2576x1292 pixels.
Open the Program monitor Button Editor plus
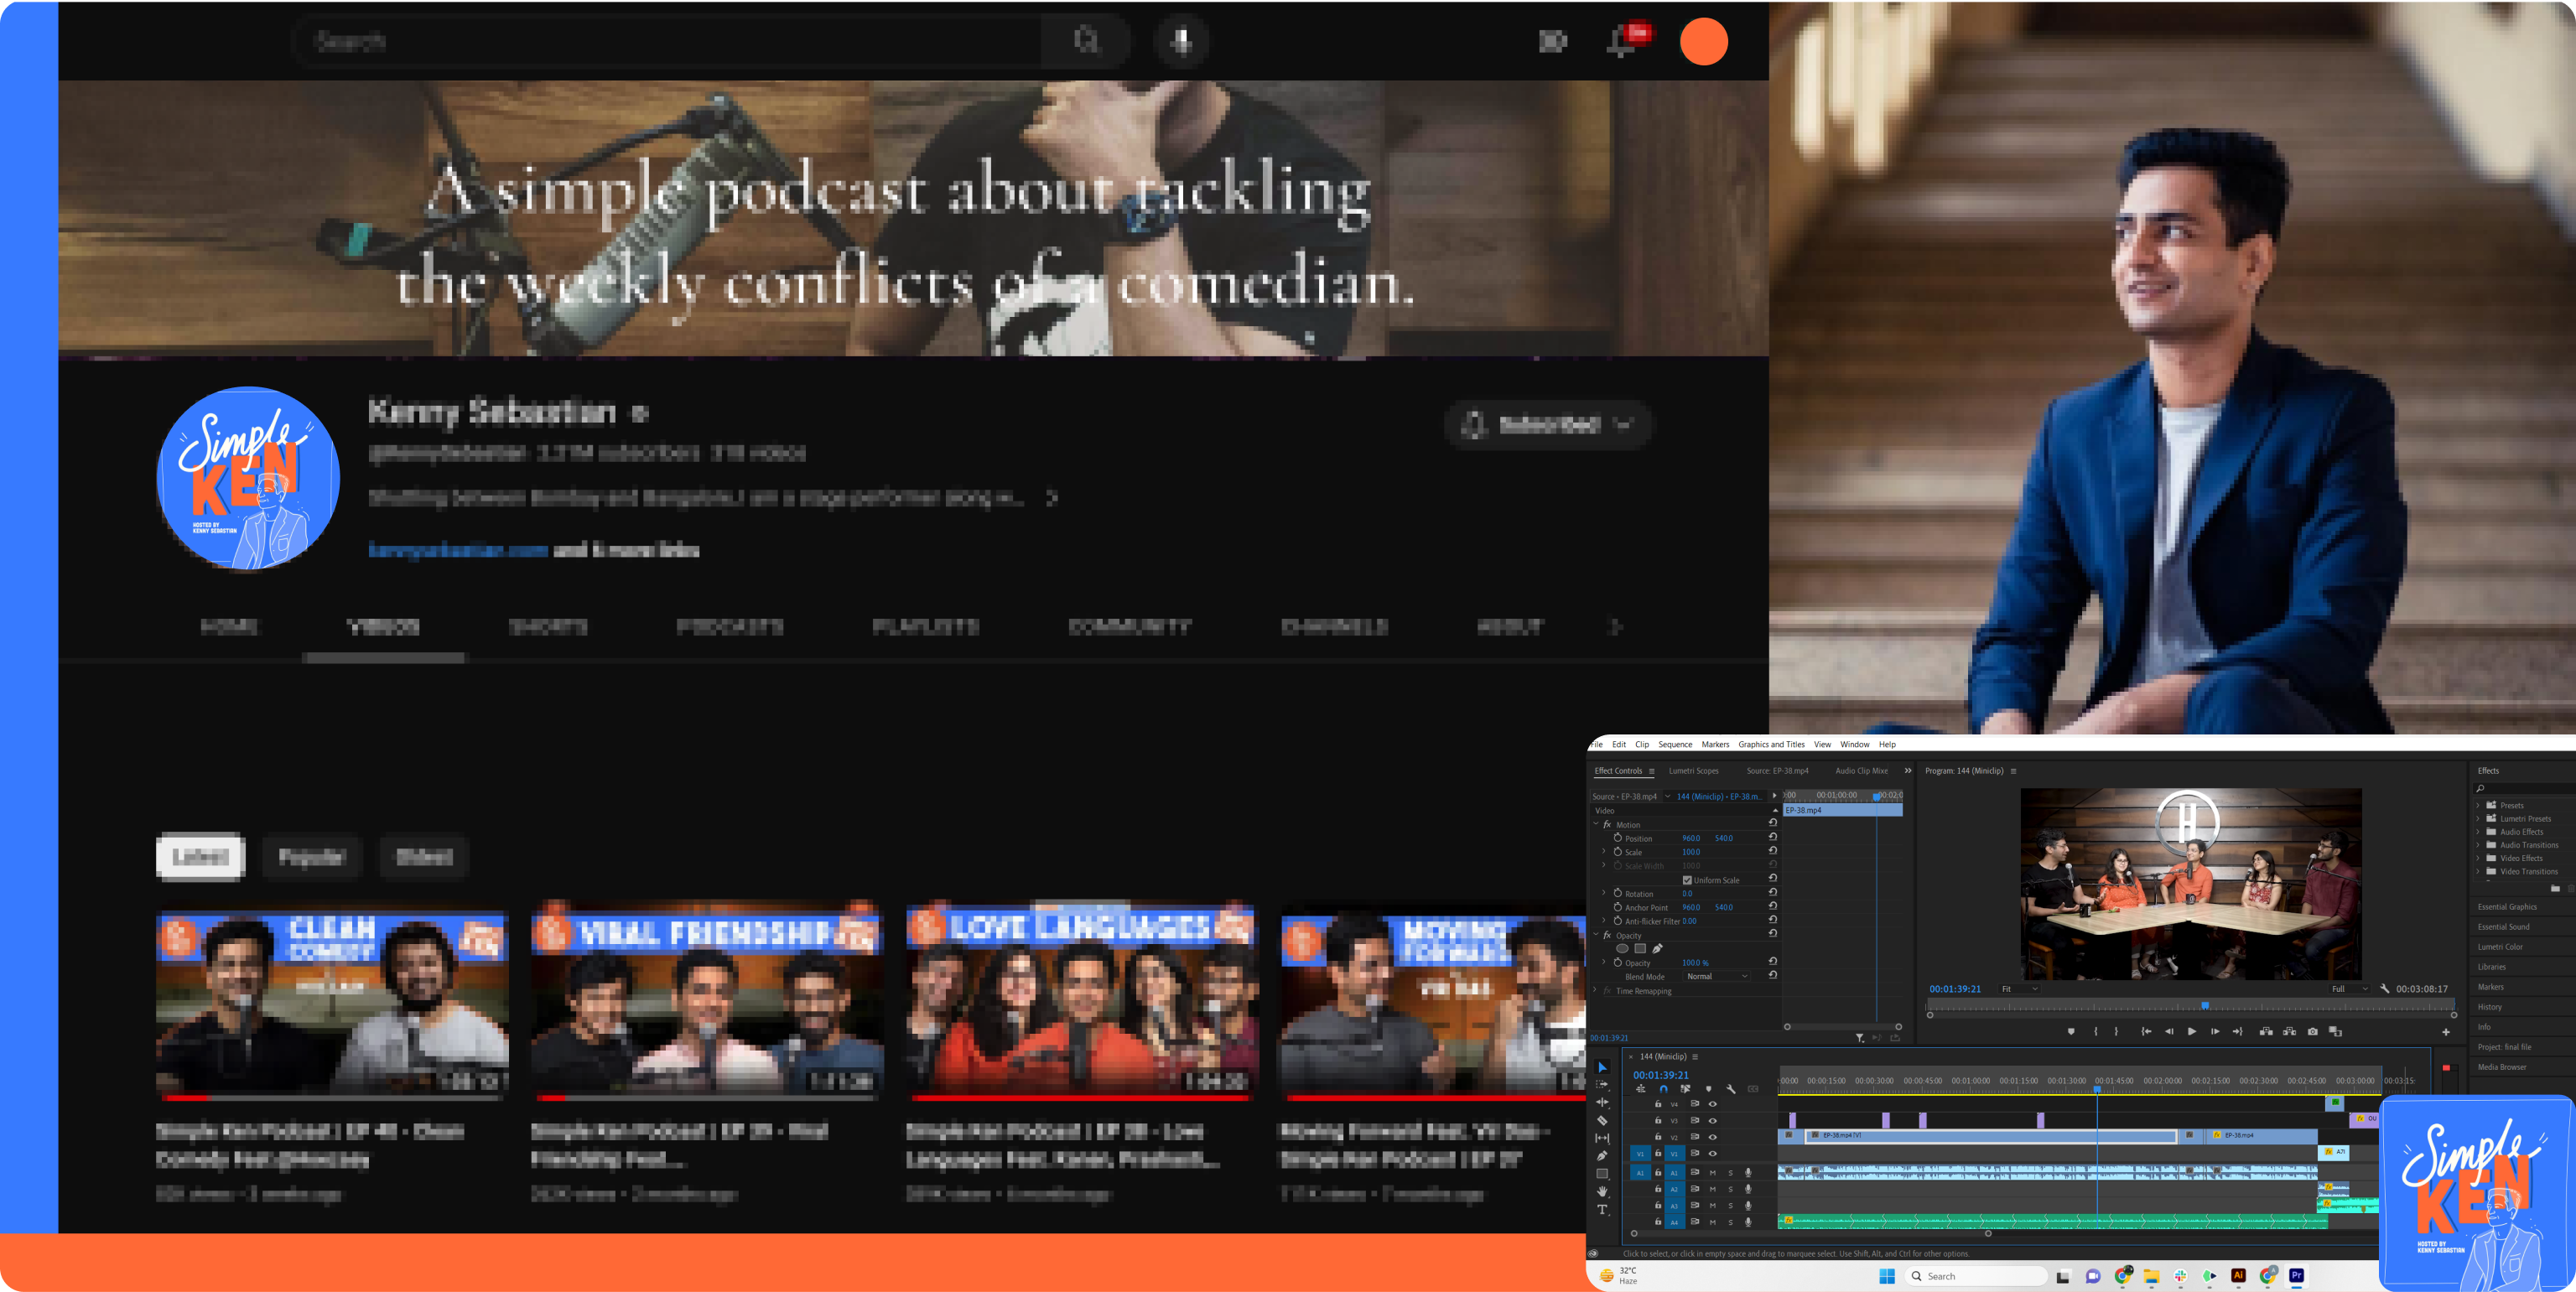(2446, 1031)
